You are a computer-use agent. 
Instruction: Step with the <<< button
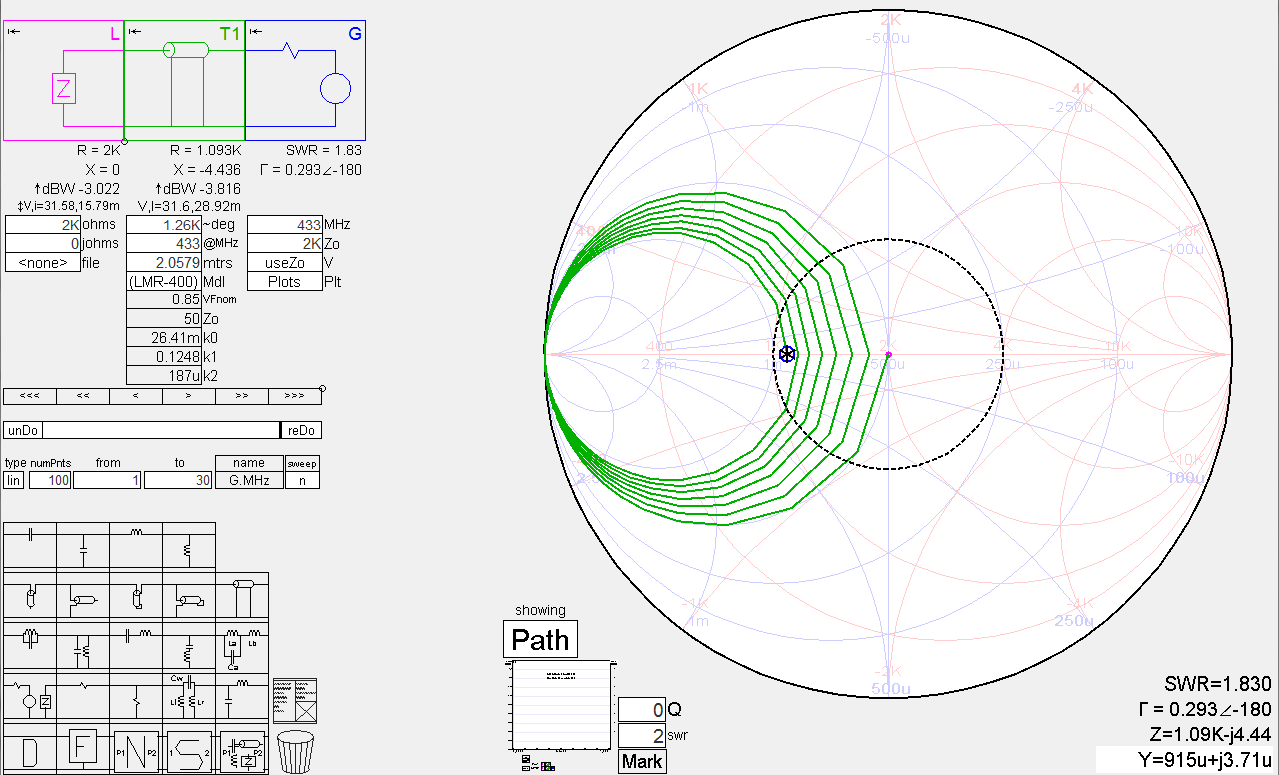30,395
